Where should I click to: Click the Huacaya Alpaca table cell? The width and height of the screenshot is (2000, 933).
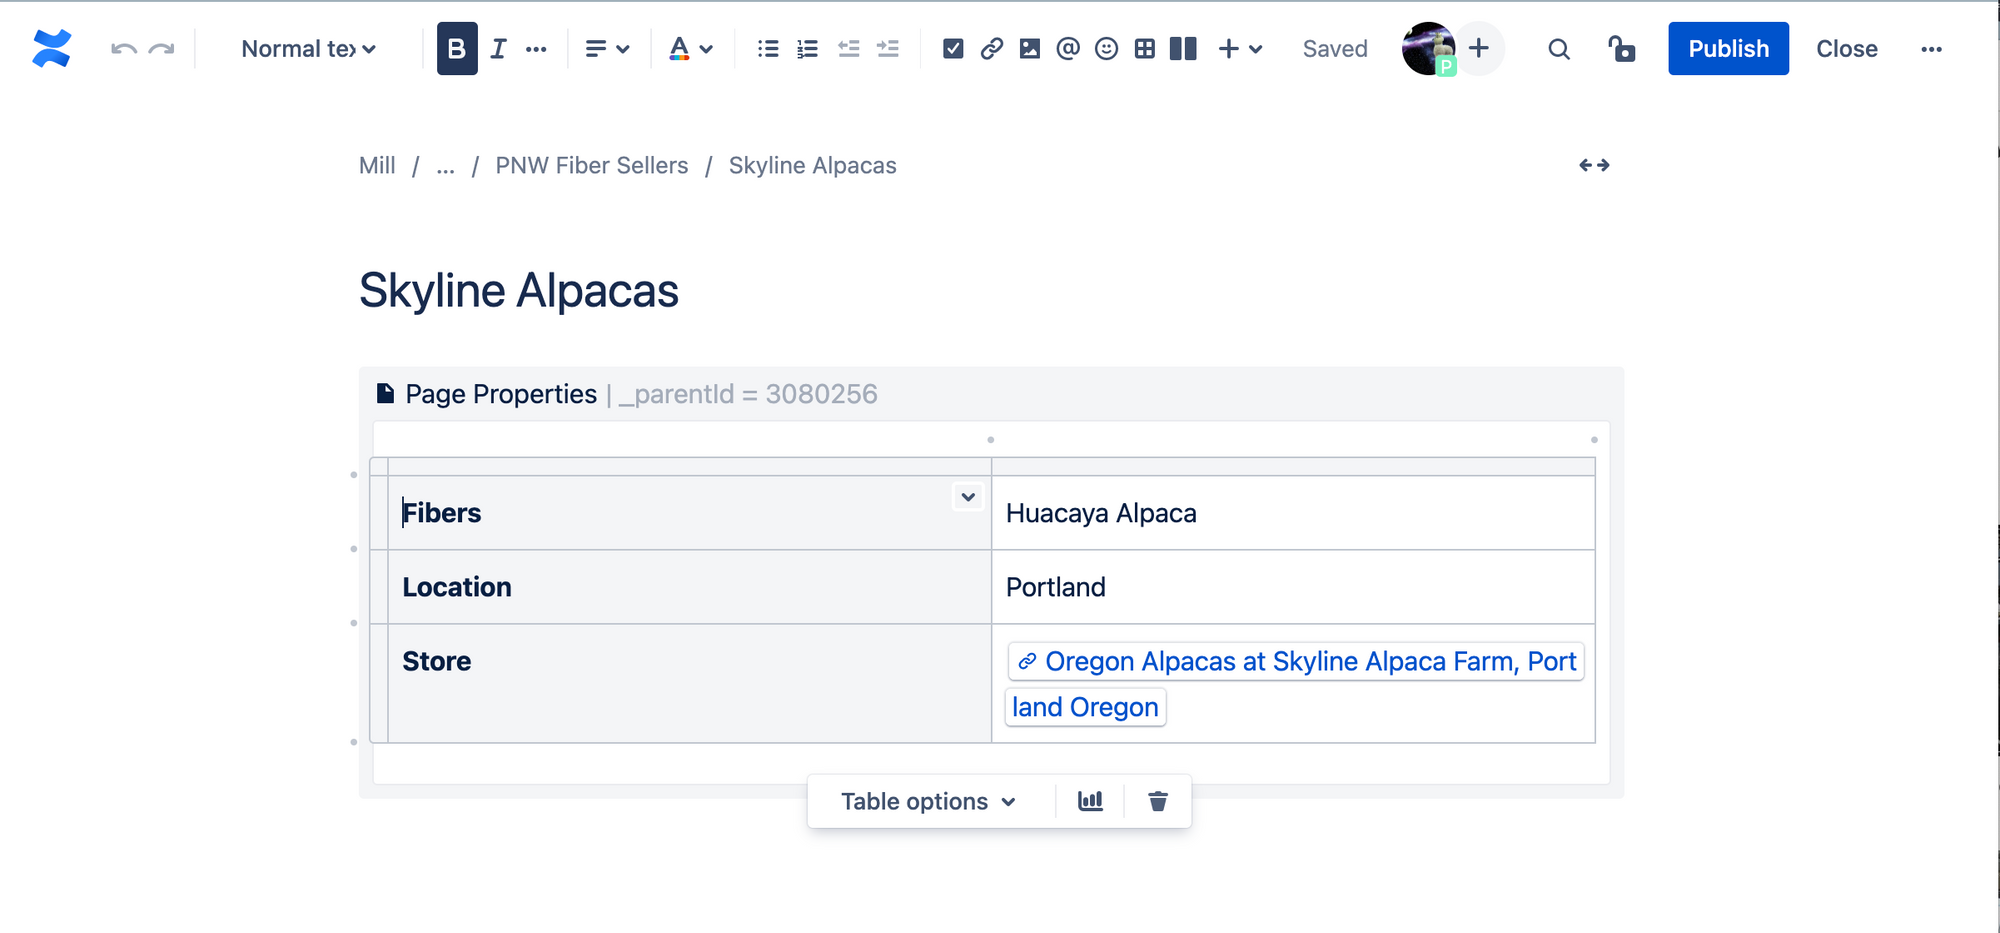click(1293, 513)
